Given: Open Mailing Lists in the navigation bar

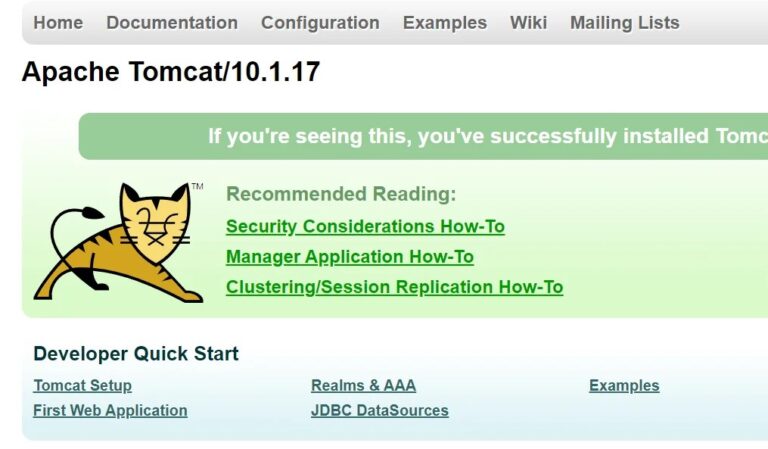Looking at the screenshot, I should pos(625,23).
